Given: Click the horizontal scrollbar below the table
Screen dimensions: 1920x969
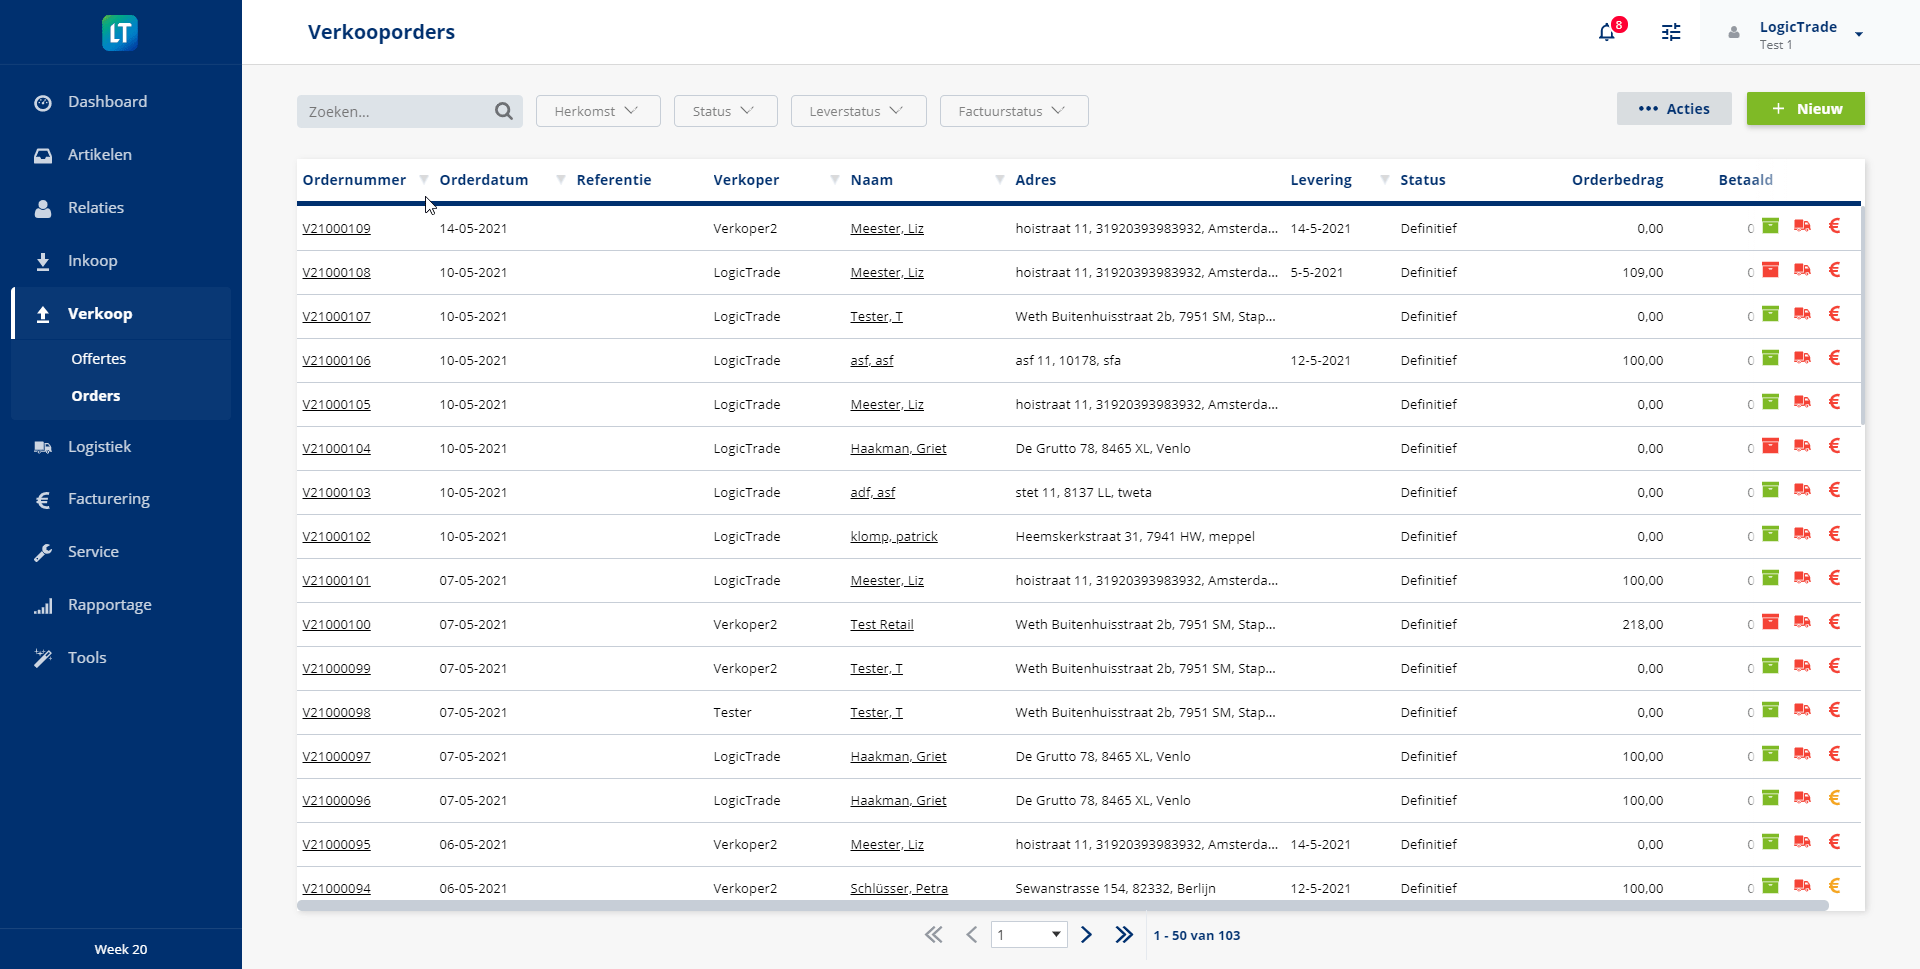Looking at the screenshot, I should [x=1062, y=906].
